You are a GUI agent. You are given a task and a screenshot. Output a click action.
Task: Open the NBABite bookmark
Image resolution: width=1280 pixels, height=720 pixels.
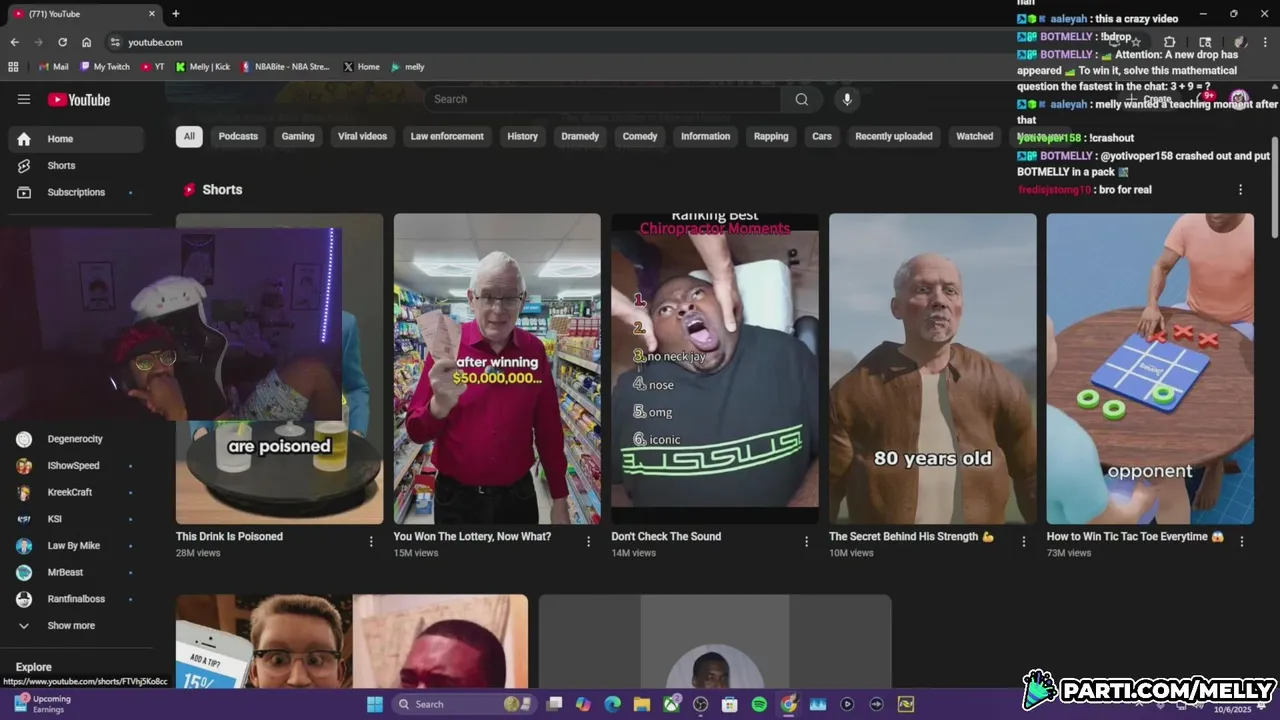pyautogui.click(x=285, y=67)
